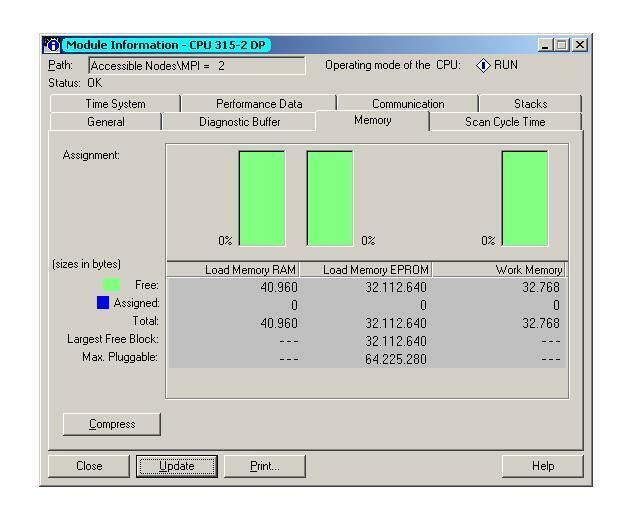Click the (sizes in bytes) note
The image size is (628, 532).
(86, 264)
